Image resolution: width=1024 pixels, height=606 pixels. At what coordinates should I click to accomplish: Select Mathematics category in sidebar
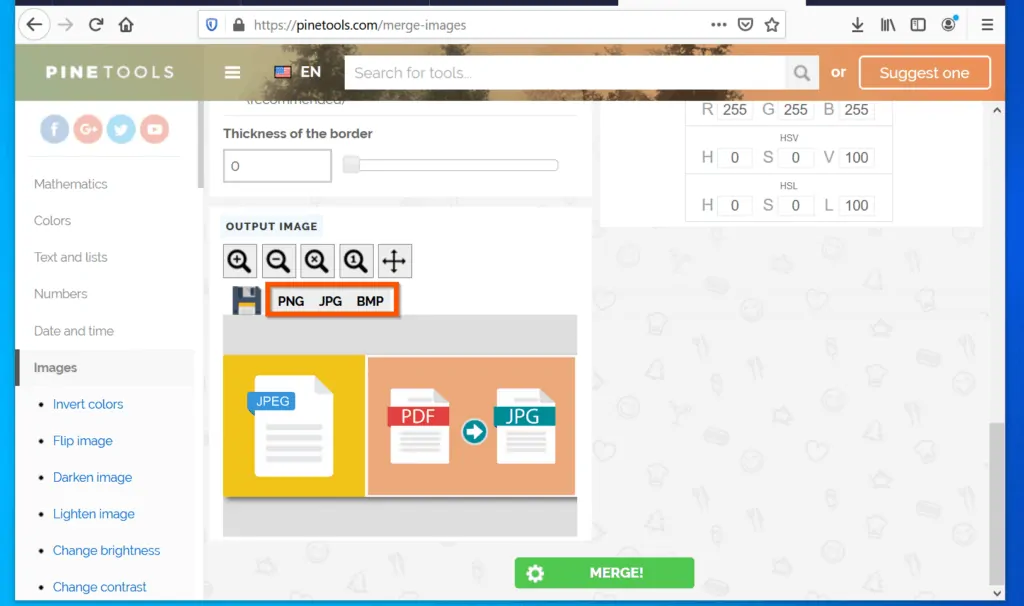tap(71, 184)
